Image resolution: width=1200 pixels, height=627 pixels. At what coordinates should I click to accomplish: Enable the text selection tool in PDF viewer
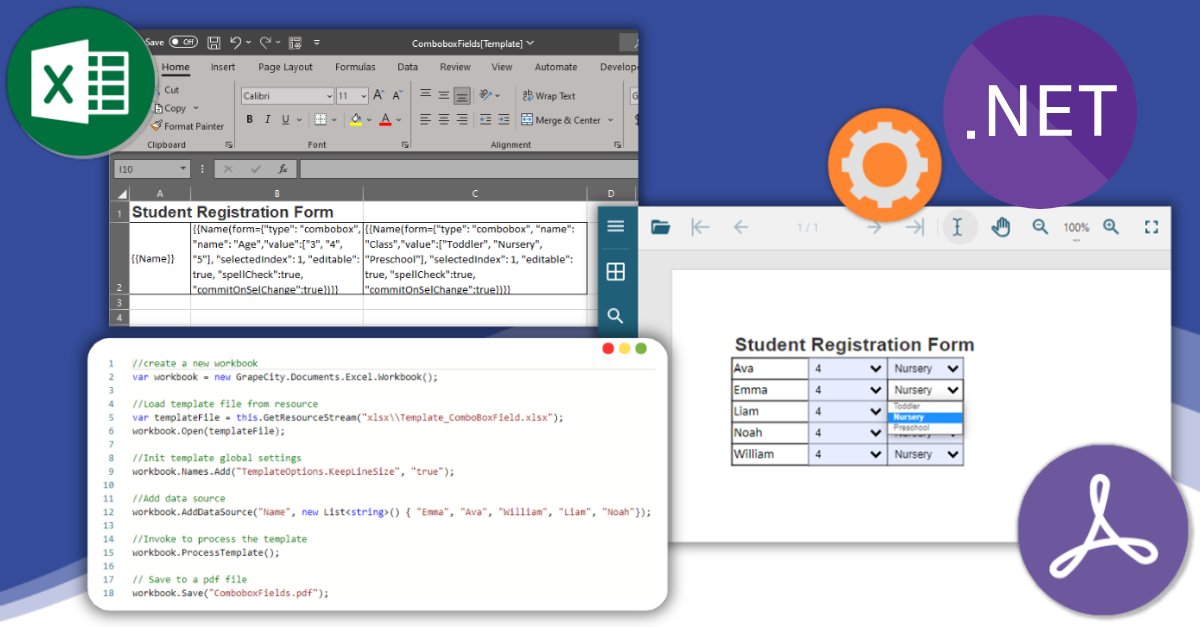tap(958, 227)
